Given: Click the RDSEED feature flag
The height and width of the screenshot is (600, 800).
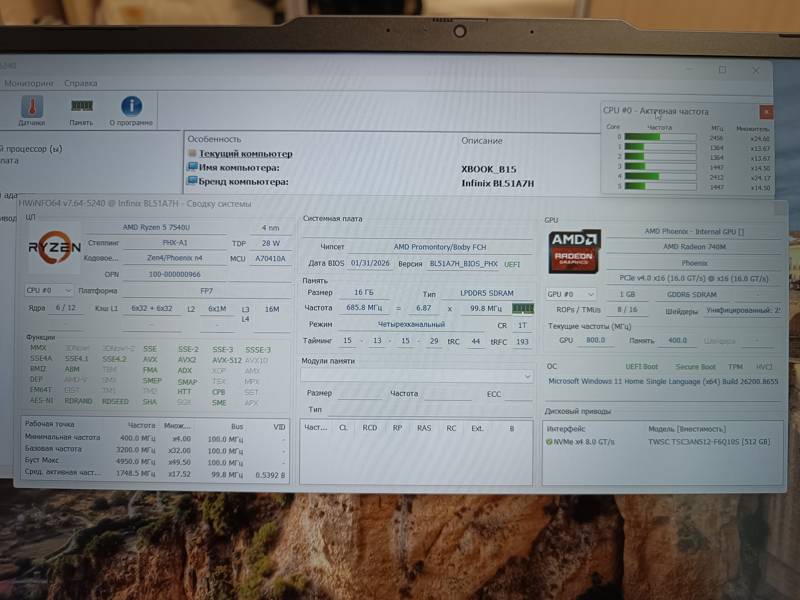Looking at the screenshot, I should tap(115, 402).
